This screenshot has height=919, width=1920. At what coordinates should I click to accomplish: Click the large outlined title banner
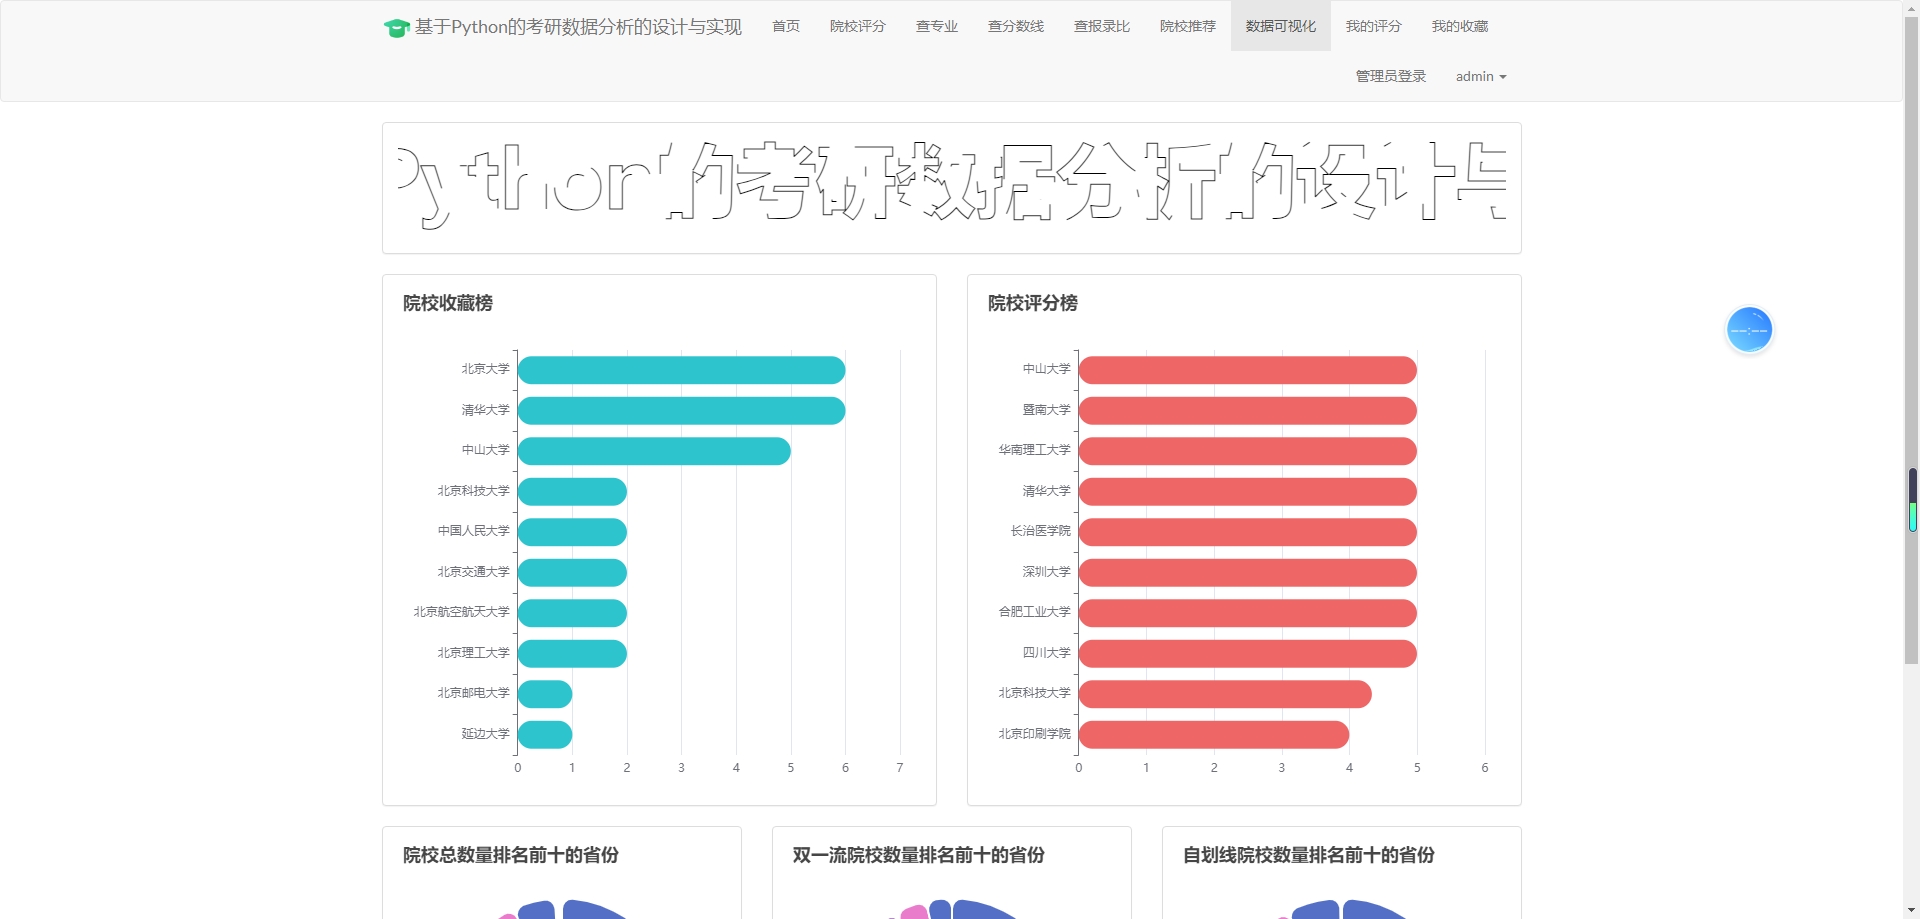pos(952,188)
